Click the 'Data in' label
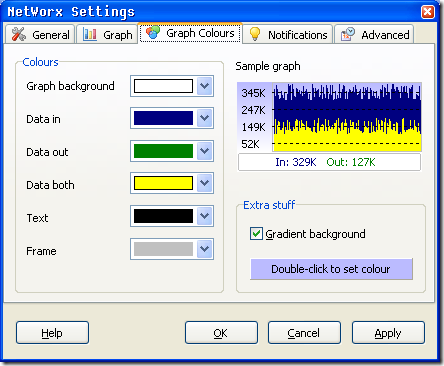 [43, 119]
